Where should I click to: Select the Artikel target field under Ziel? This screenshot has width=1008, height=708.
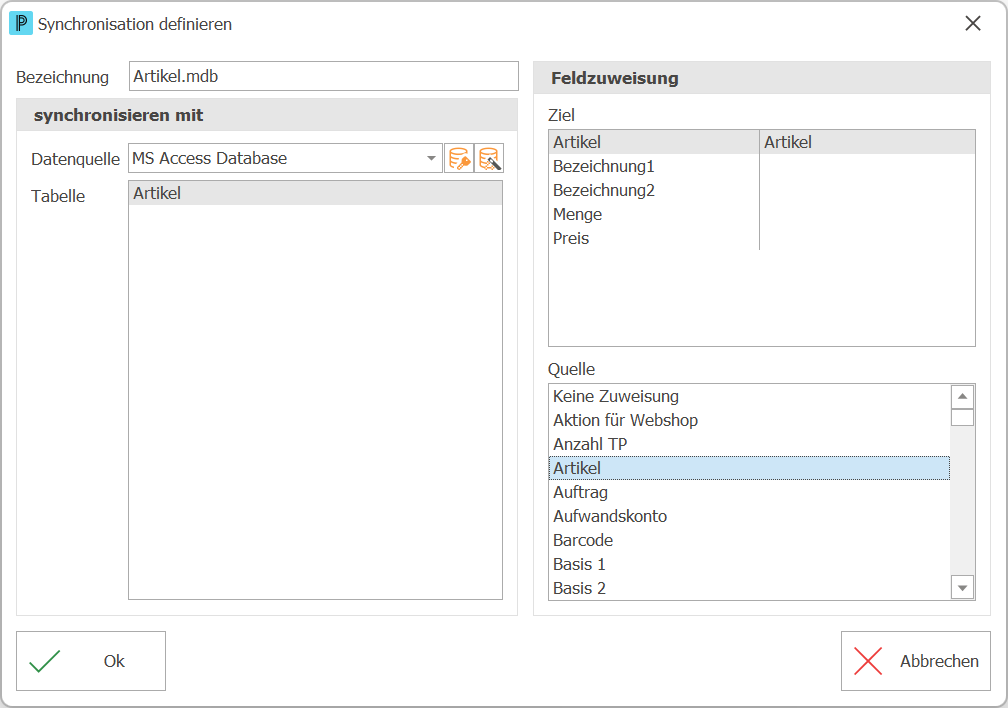click(x=654, y=142)
